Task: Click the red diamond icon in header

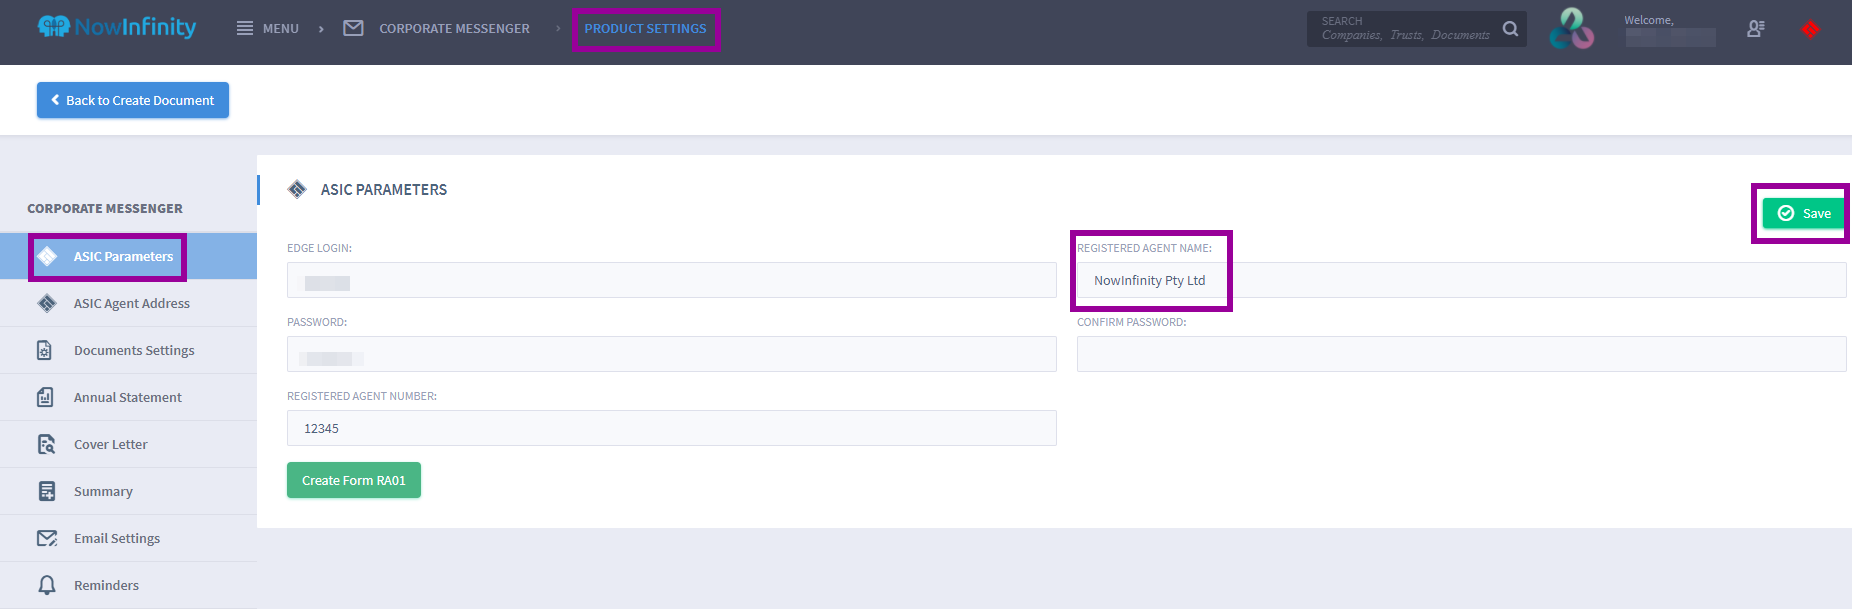Action: (1810, 29)
